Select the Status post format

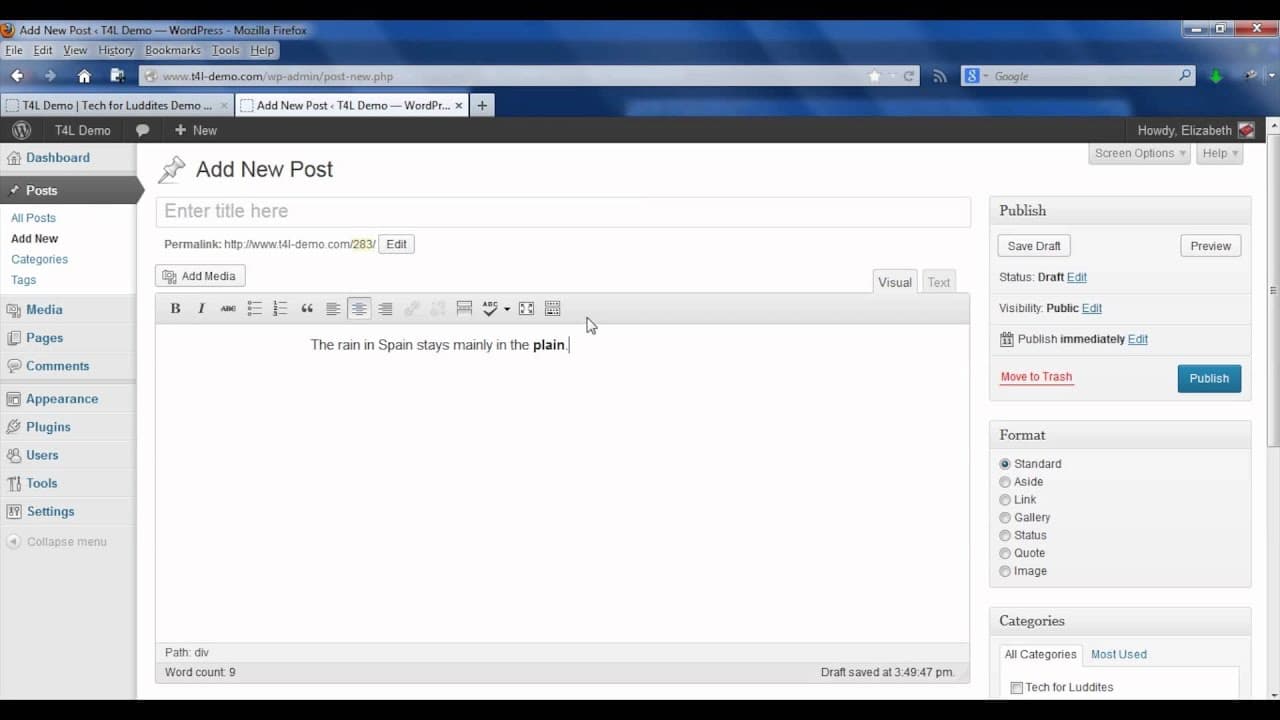[1005, 536]
